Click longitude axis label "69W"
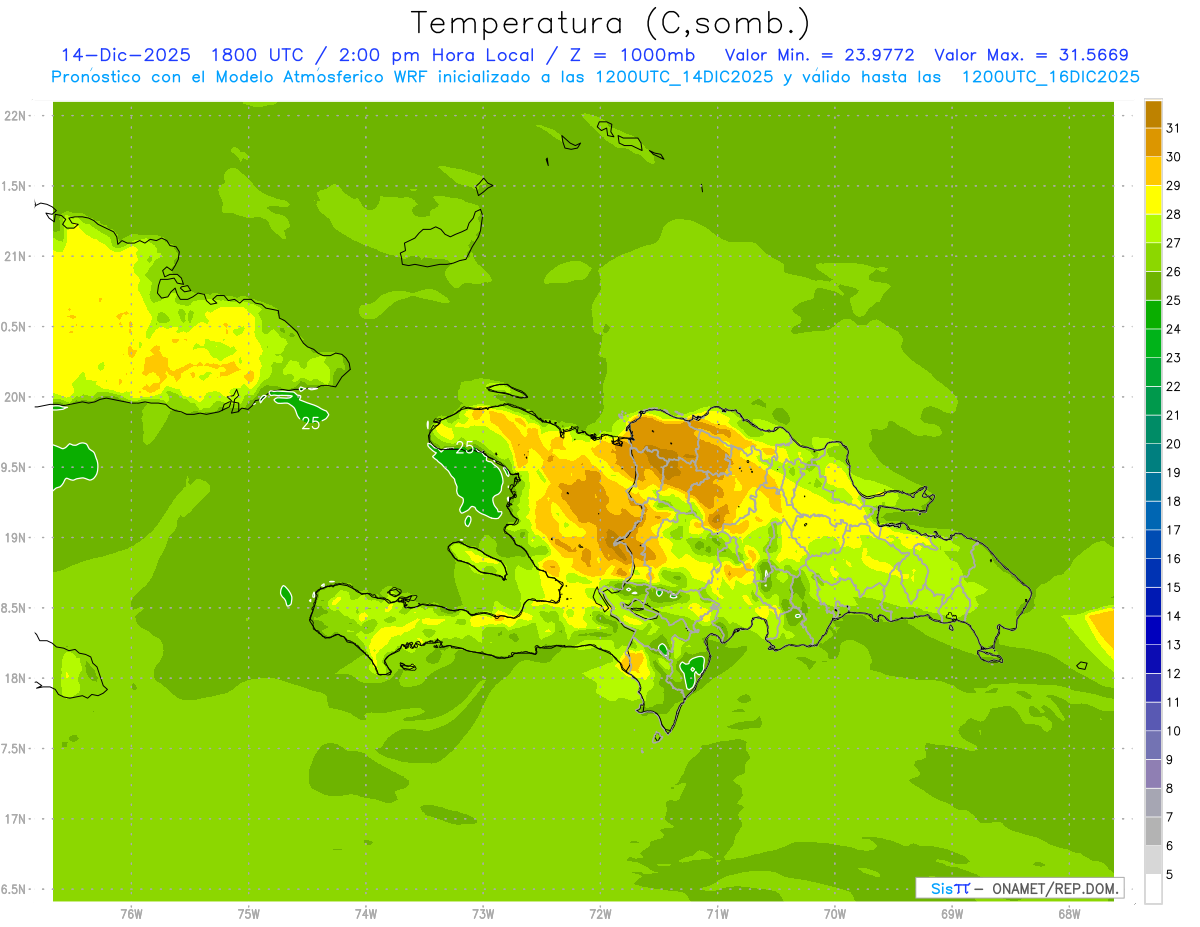Viewport: 1200px width, 927px height. point(952,914)
